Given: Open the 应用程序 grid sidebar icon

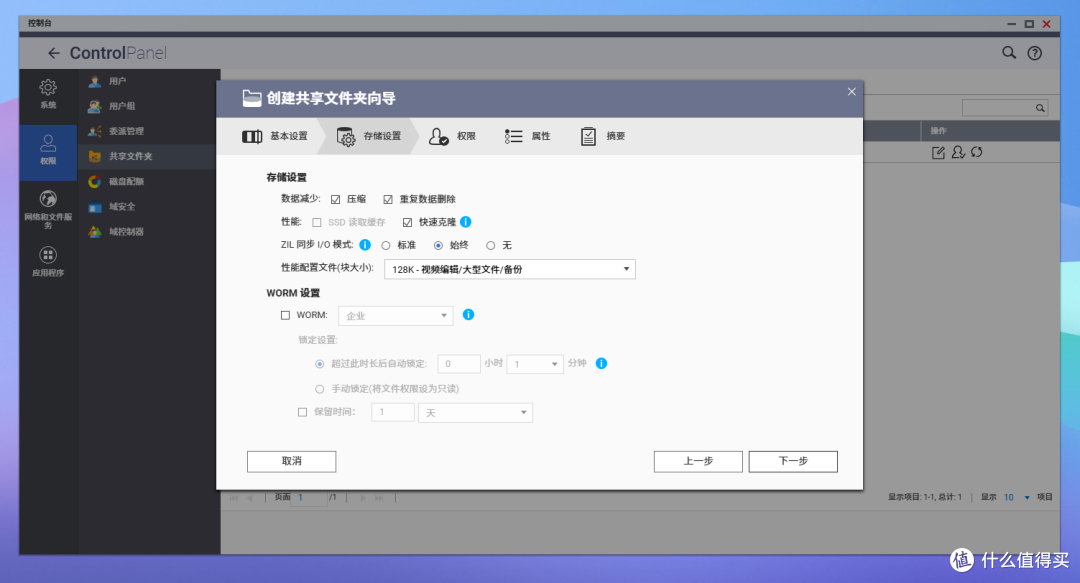Looking at the screenshot, I should [x=48, y=262].
